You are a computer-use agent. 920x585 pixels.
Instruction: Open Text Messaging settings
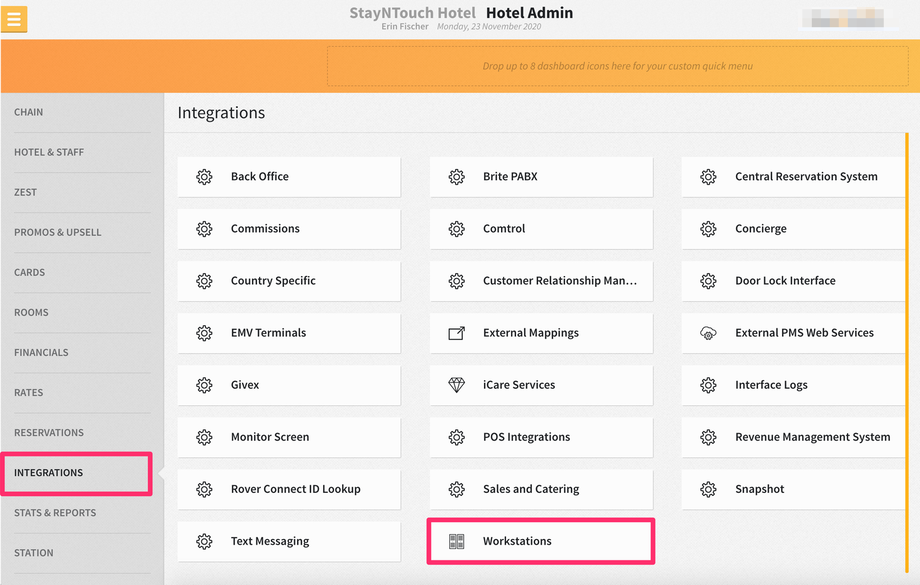click(x=289, y=542)
